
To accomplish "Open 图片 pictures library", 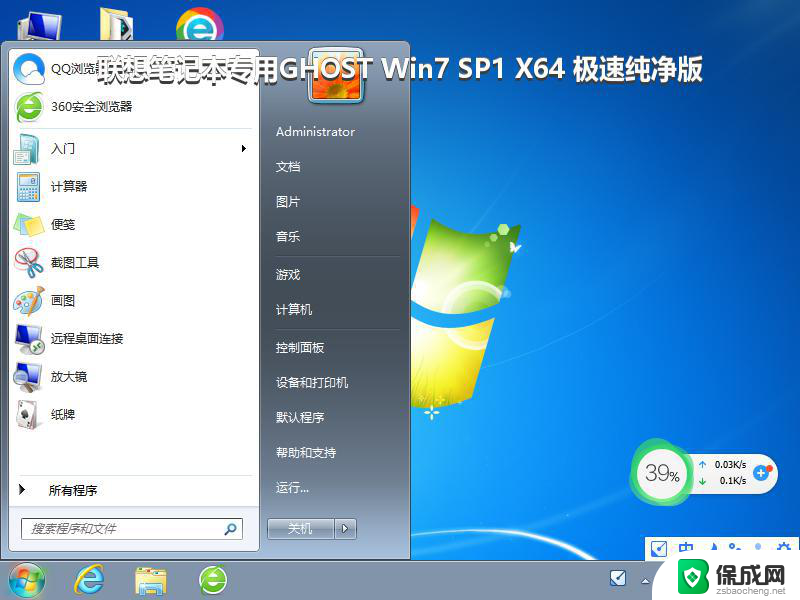I will tap(288, 202).
